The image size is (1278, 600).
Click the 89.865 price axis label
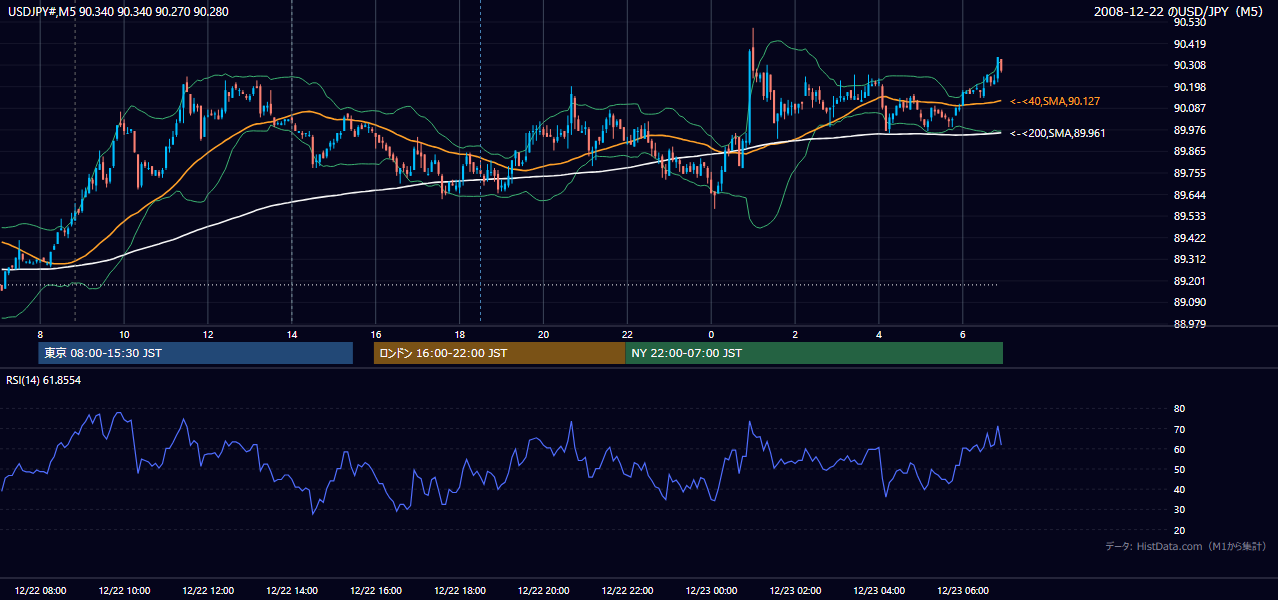(1190, 151)
